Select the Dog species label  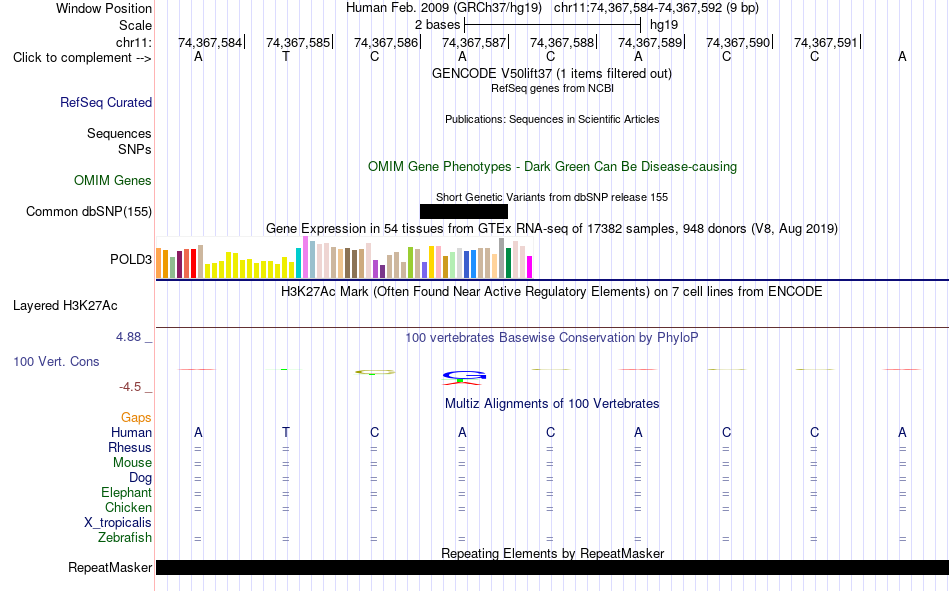pyautogui.click(x=141, y=478)
